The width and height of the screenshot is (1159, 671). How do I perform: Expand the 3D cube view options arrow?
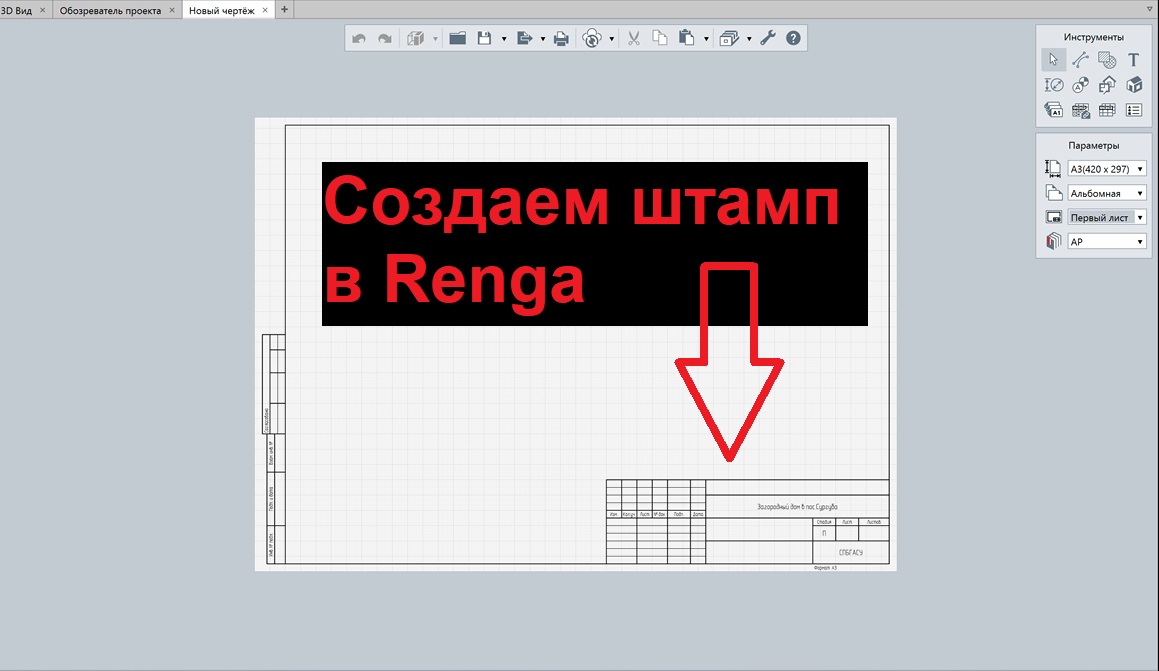(x=435, y=39)
